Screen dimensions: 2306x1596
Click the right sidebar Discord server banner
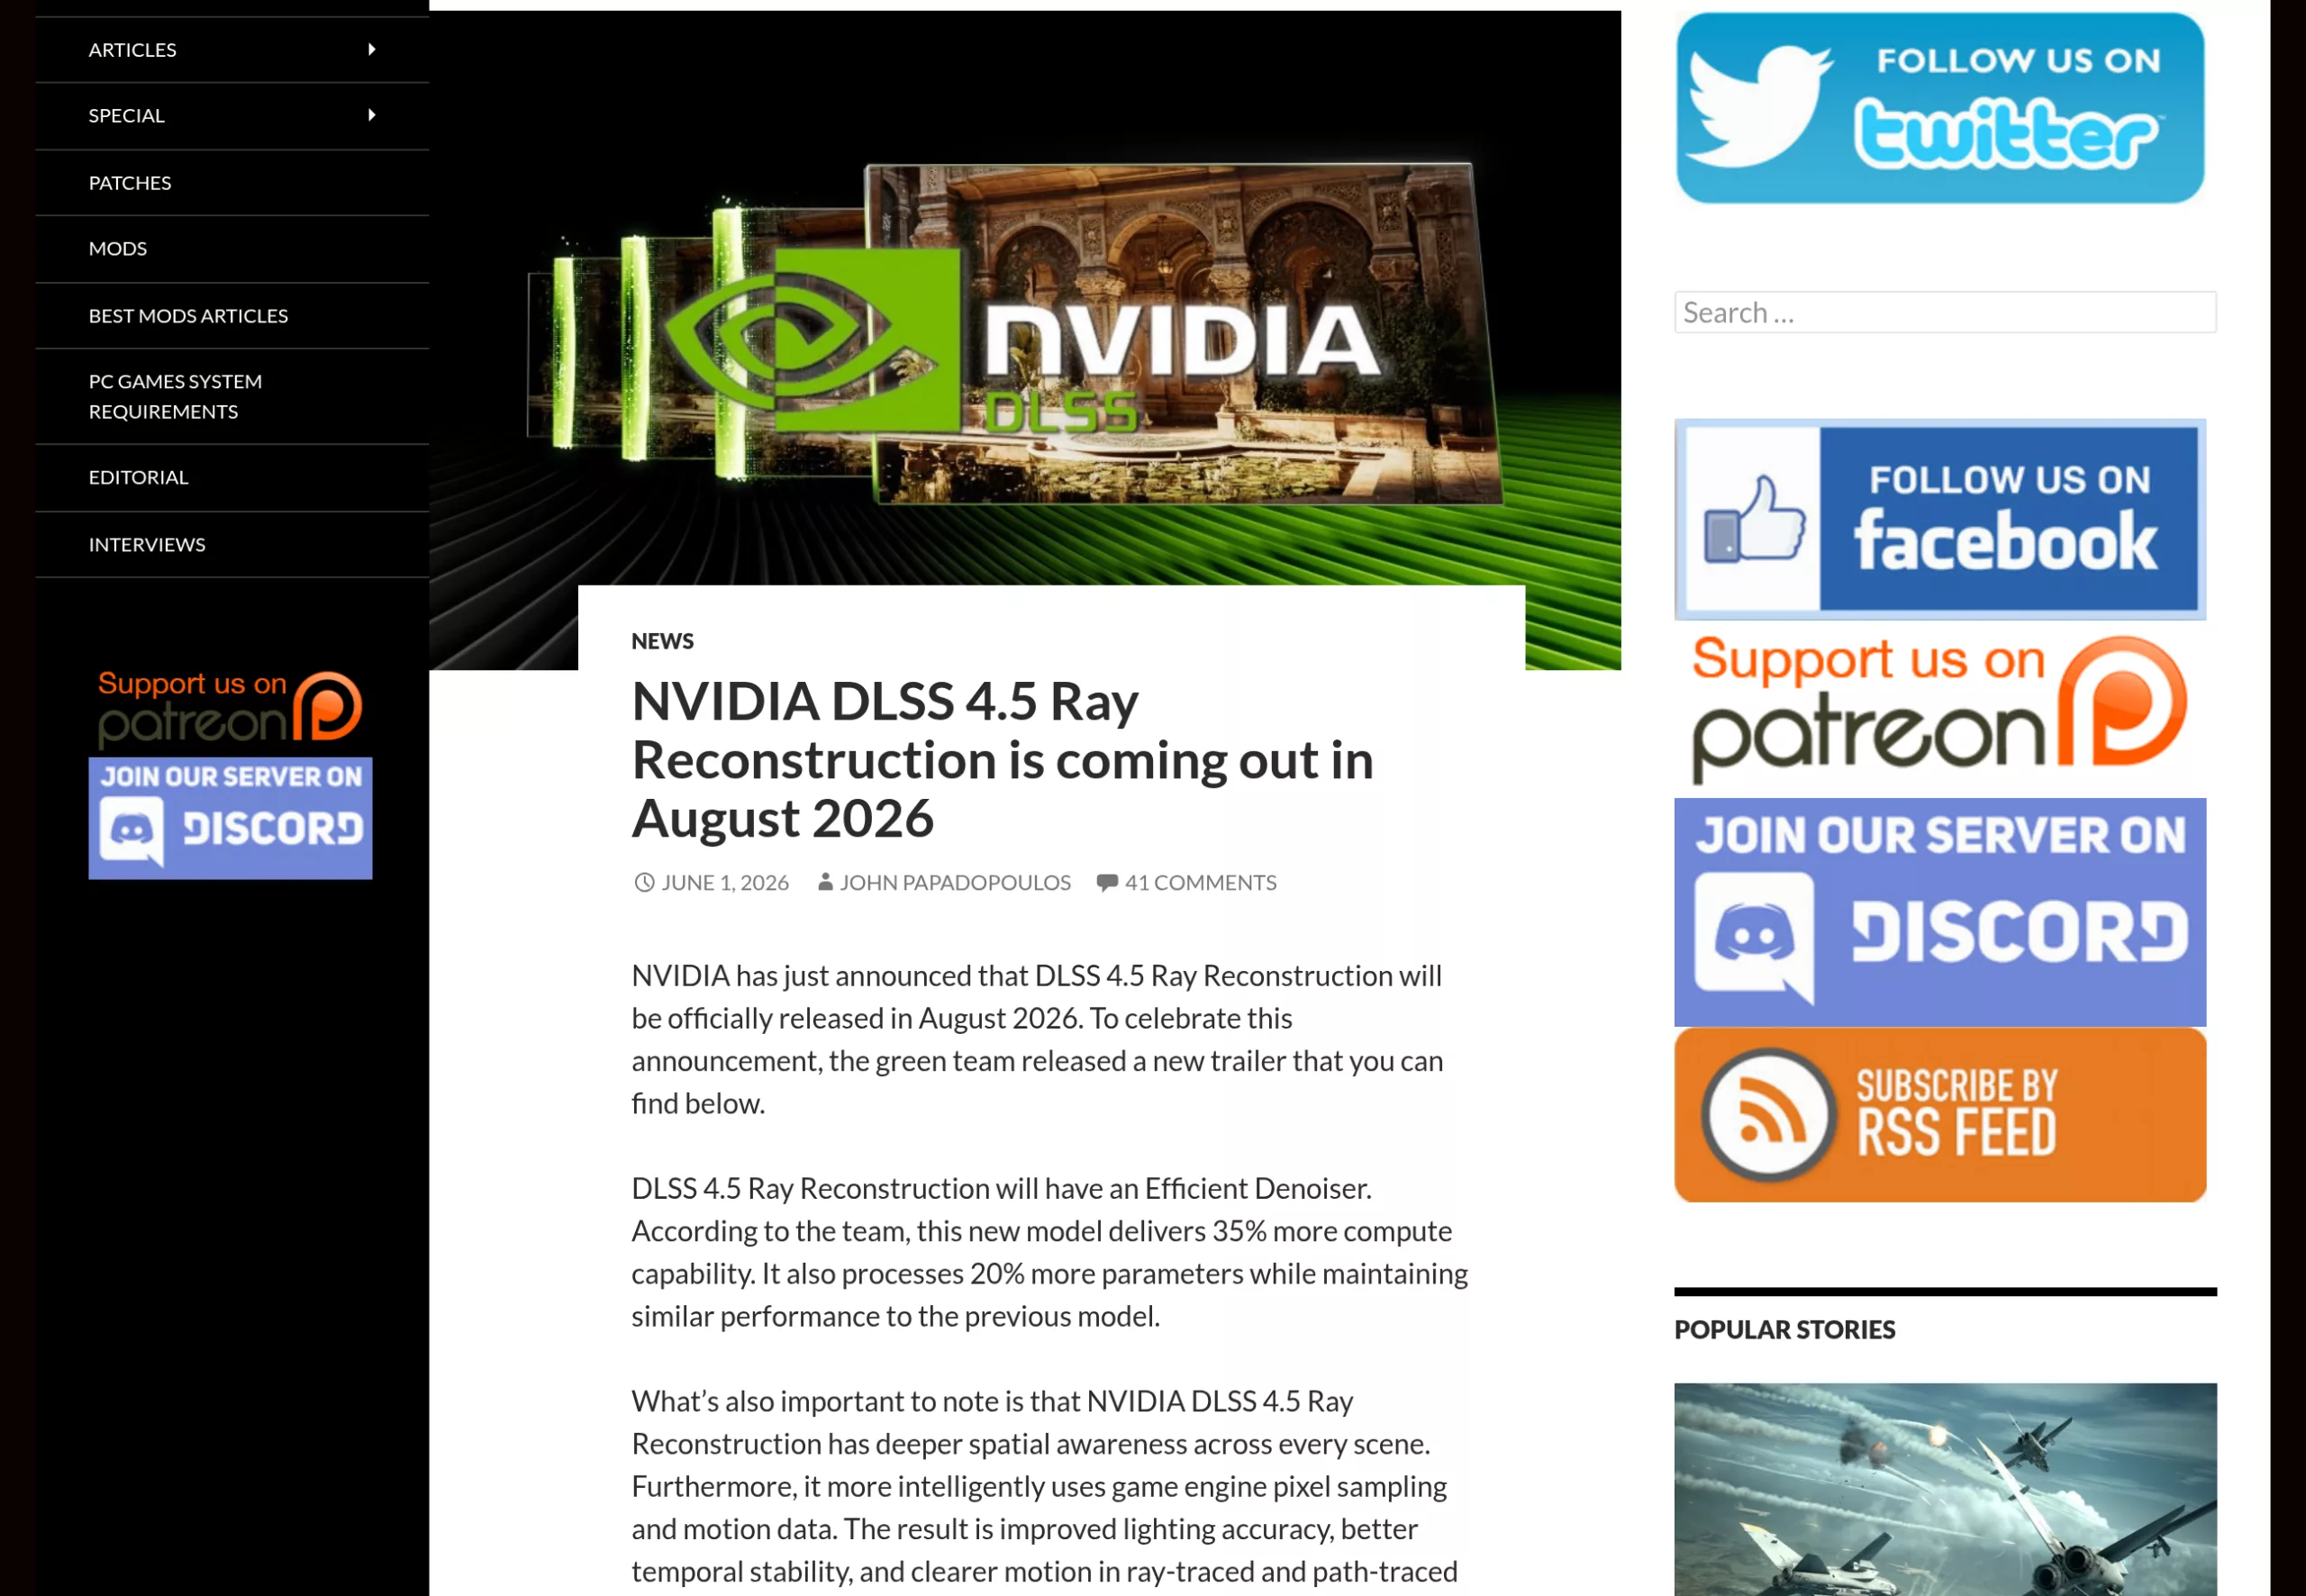coord(1940,912)
